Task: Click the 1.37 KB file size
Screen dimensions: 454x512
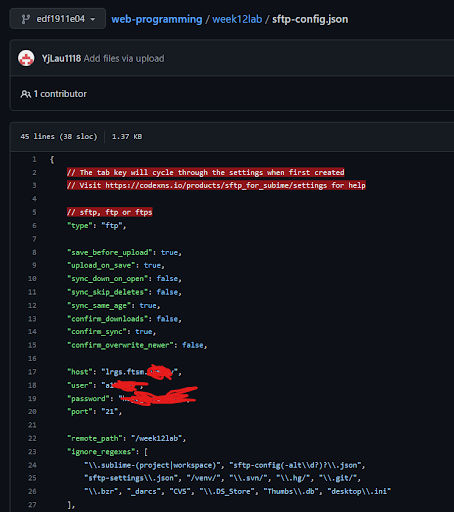Action: click(127, 137)
